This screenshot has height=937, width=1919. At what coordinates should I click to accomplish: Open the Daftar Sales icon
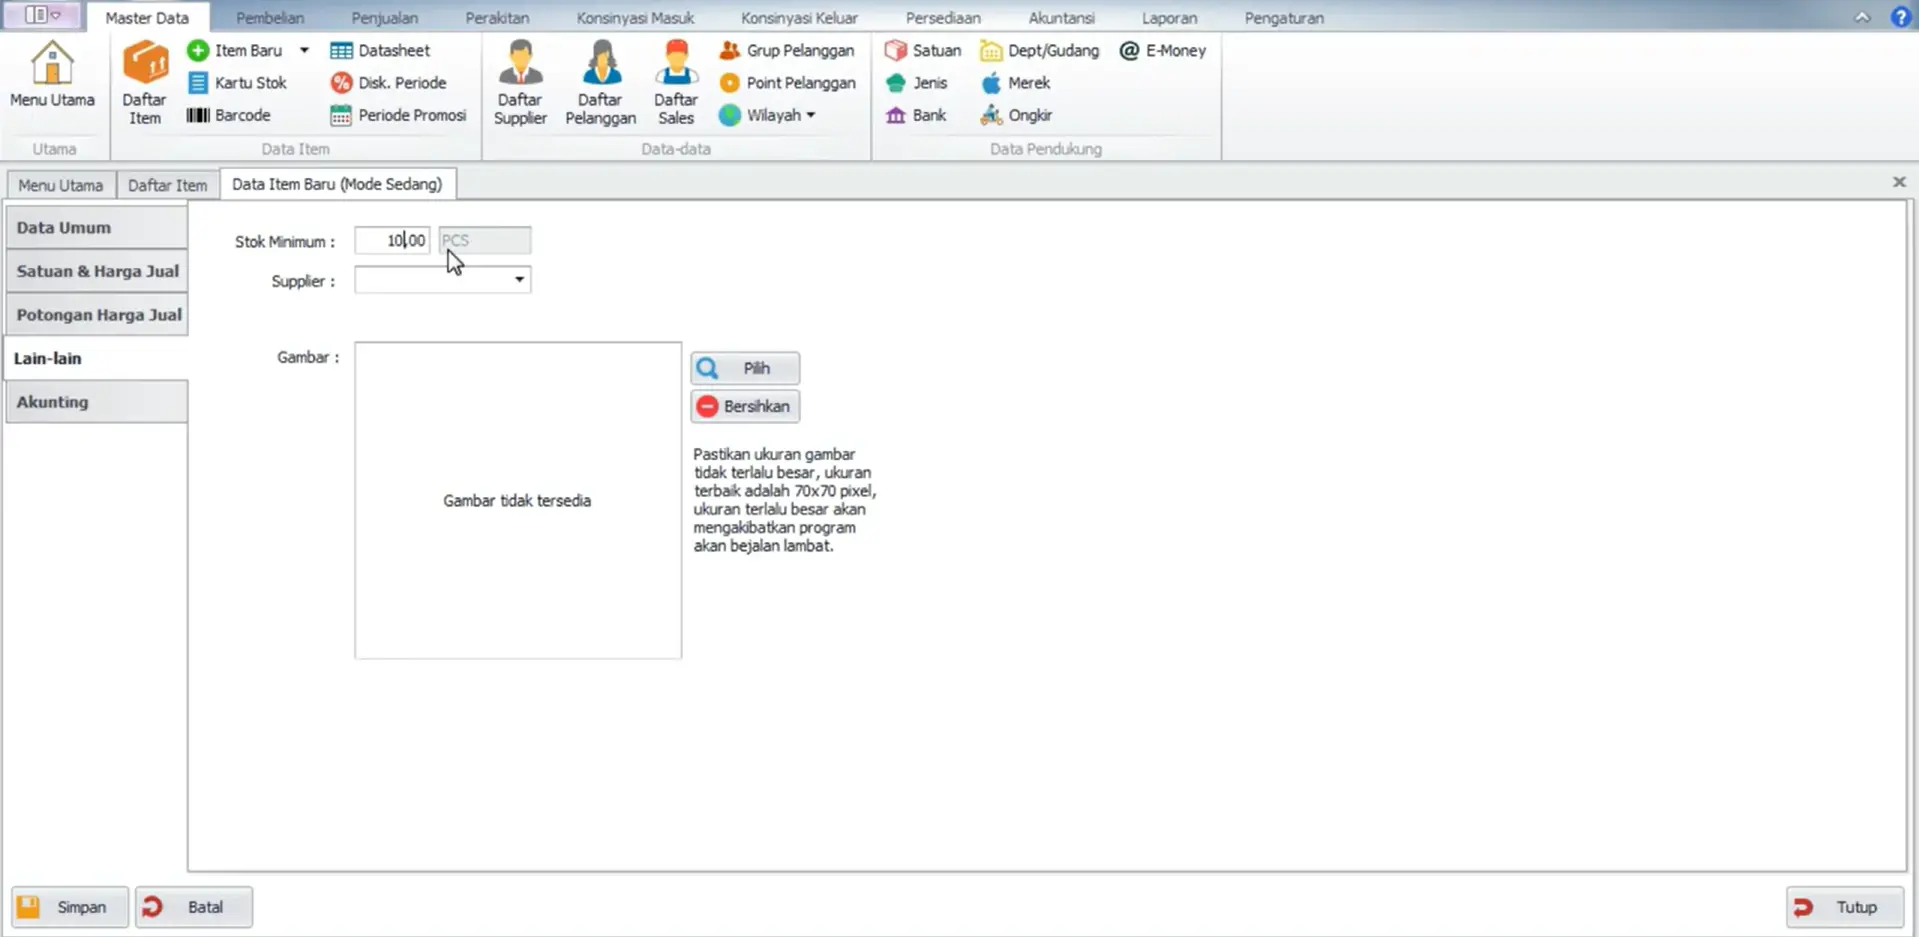pyautogui.click(x=676, y=82)
